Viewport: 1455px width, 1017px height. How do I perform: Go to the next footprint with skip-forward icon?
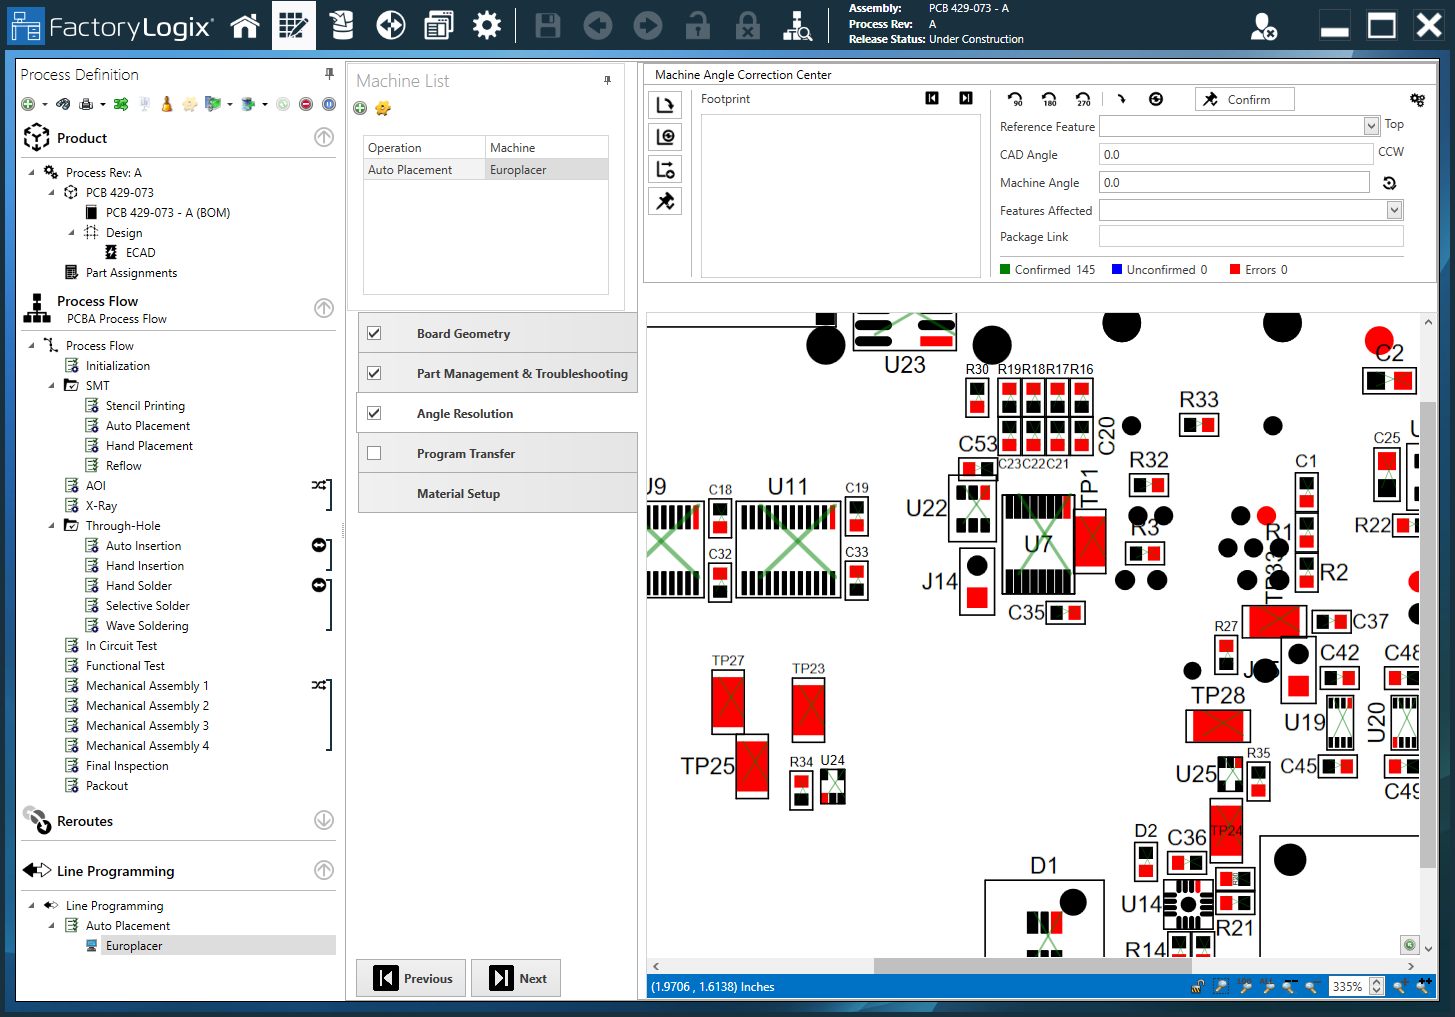click(965, 98)
